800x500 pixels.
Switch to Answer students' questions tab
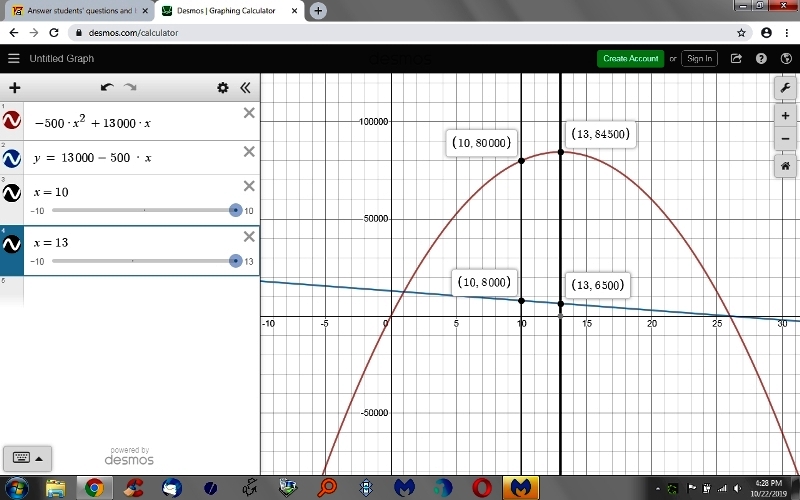(x=77, y=11)
